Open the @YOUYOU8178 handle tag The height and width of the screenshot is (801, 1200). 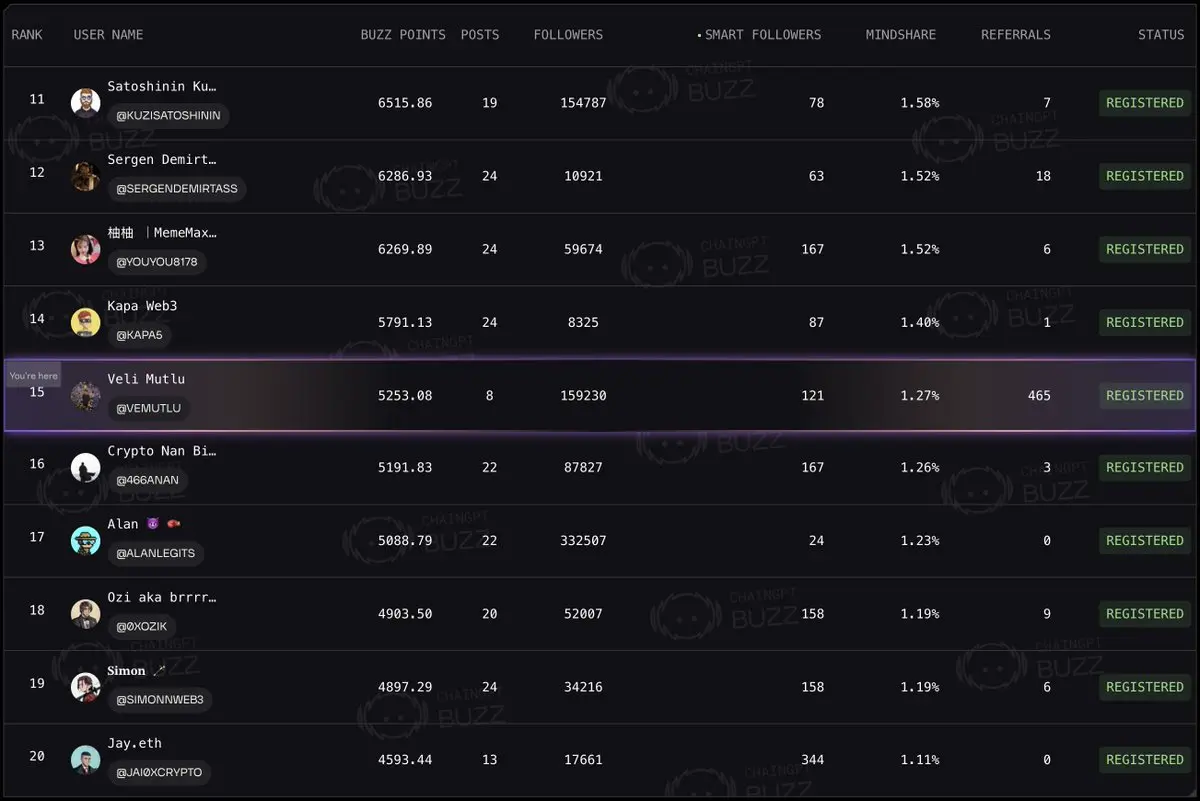pos(157,263)
